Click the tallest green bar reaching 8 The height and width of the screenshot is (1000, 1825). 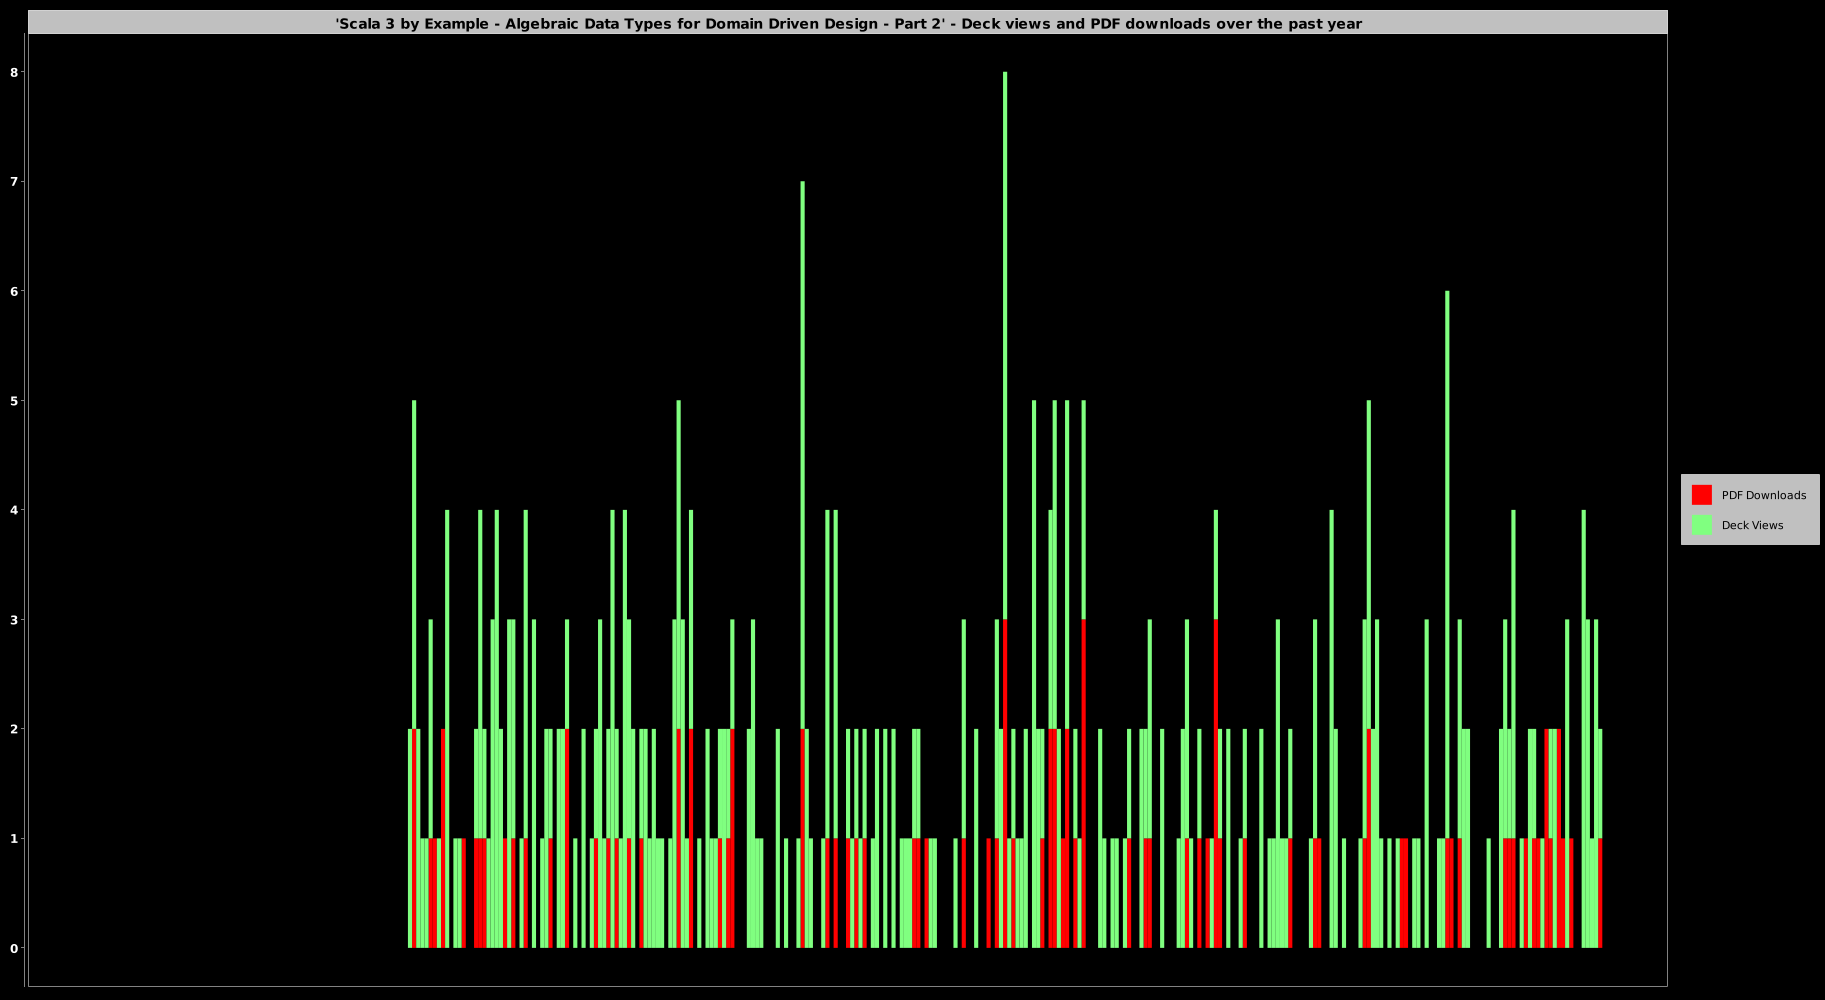pos(1005,345)
